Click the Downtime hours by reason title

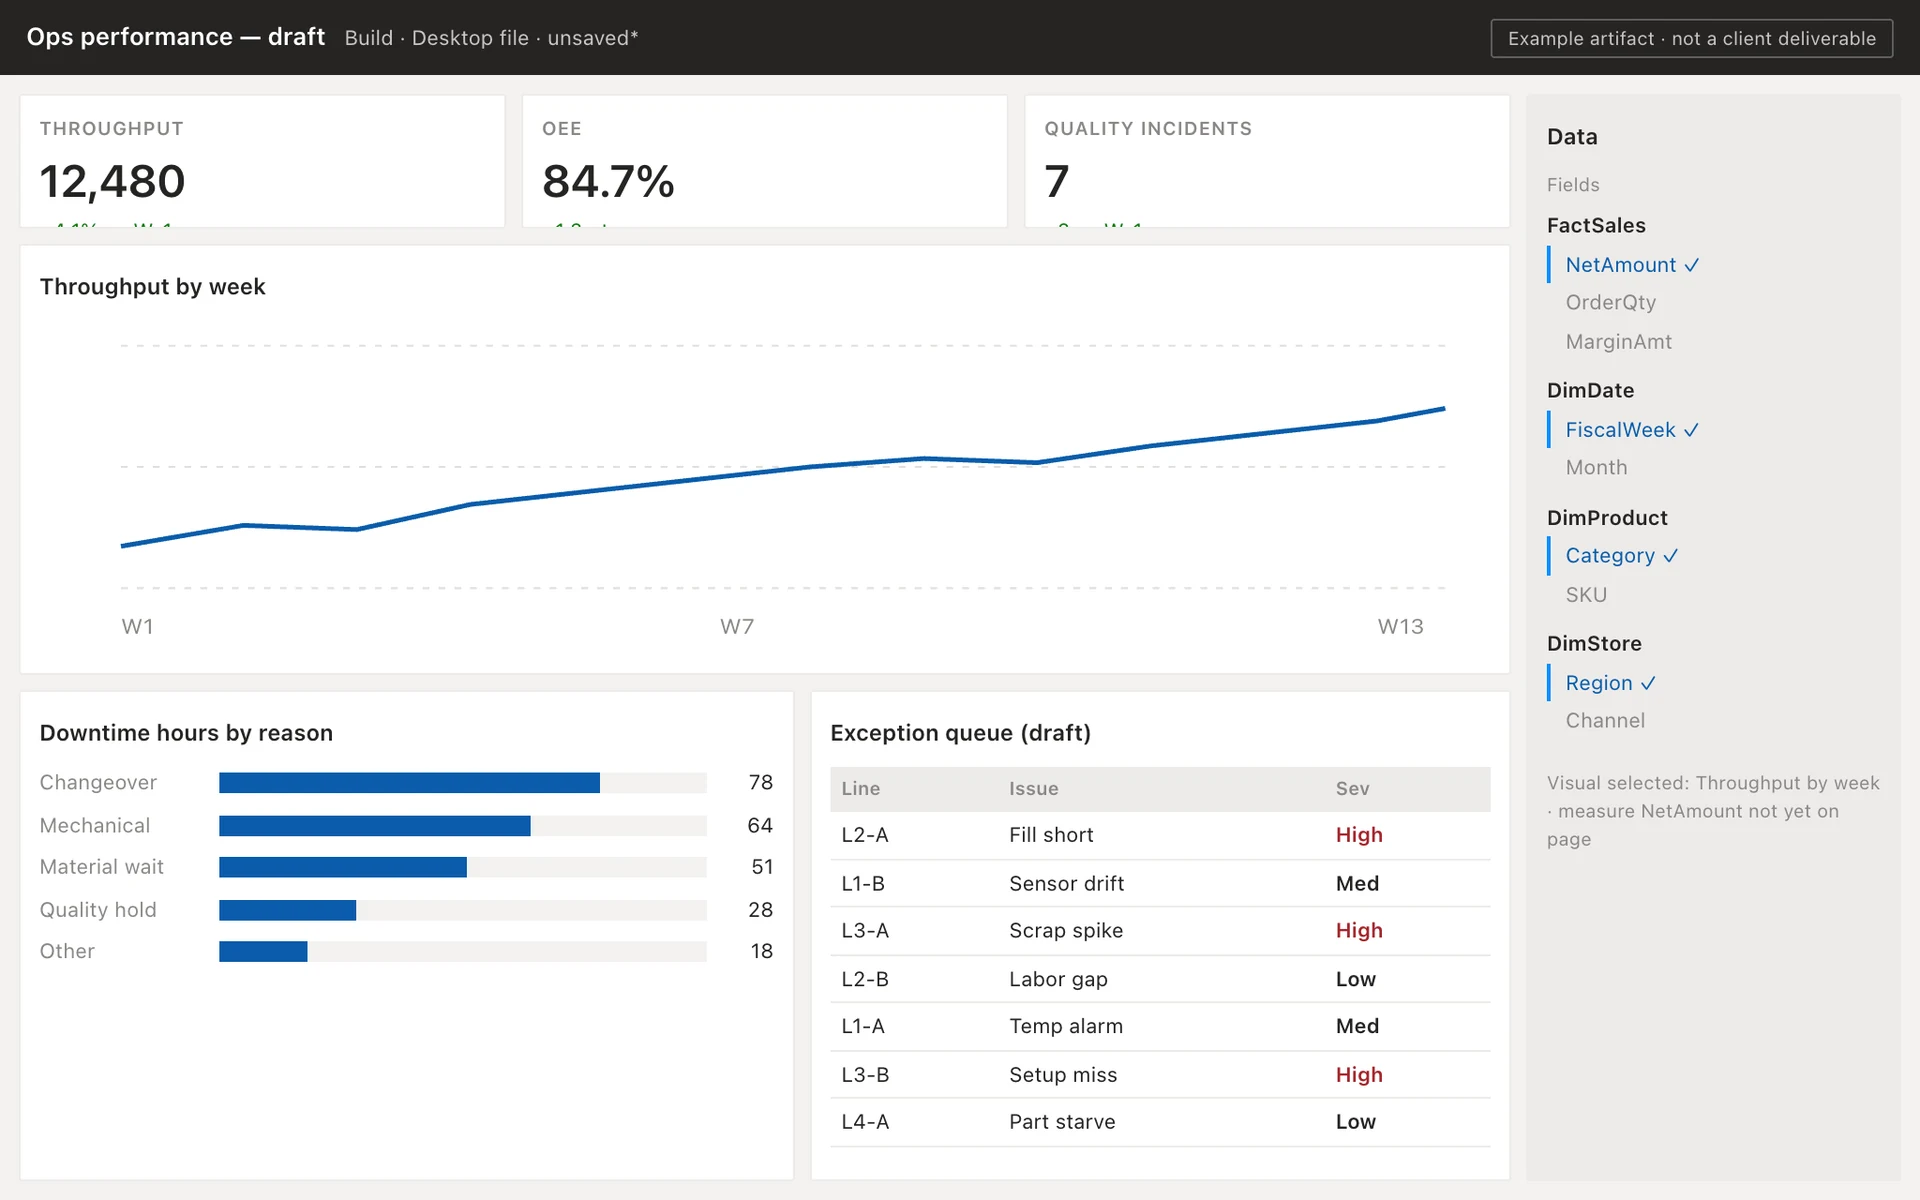coord(186,733)
